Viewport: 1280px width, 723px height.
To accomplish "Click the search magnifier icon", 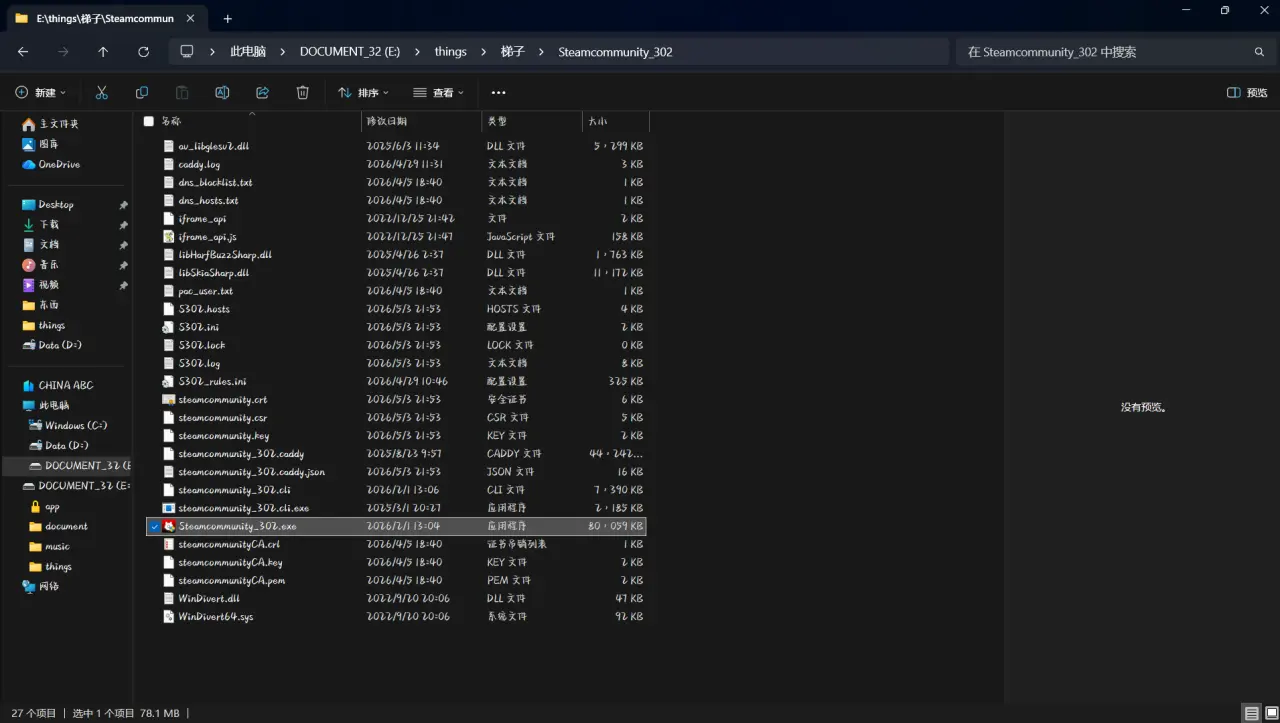I will pos(1259,52).
